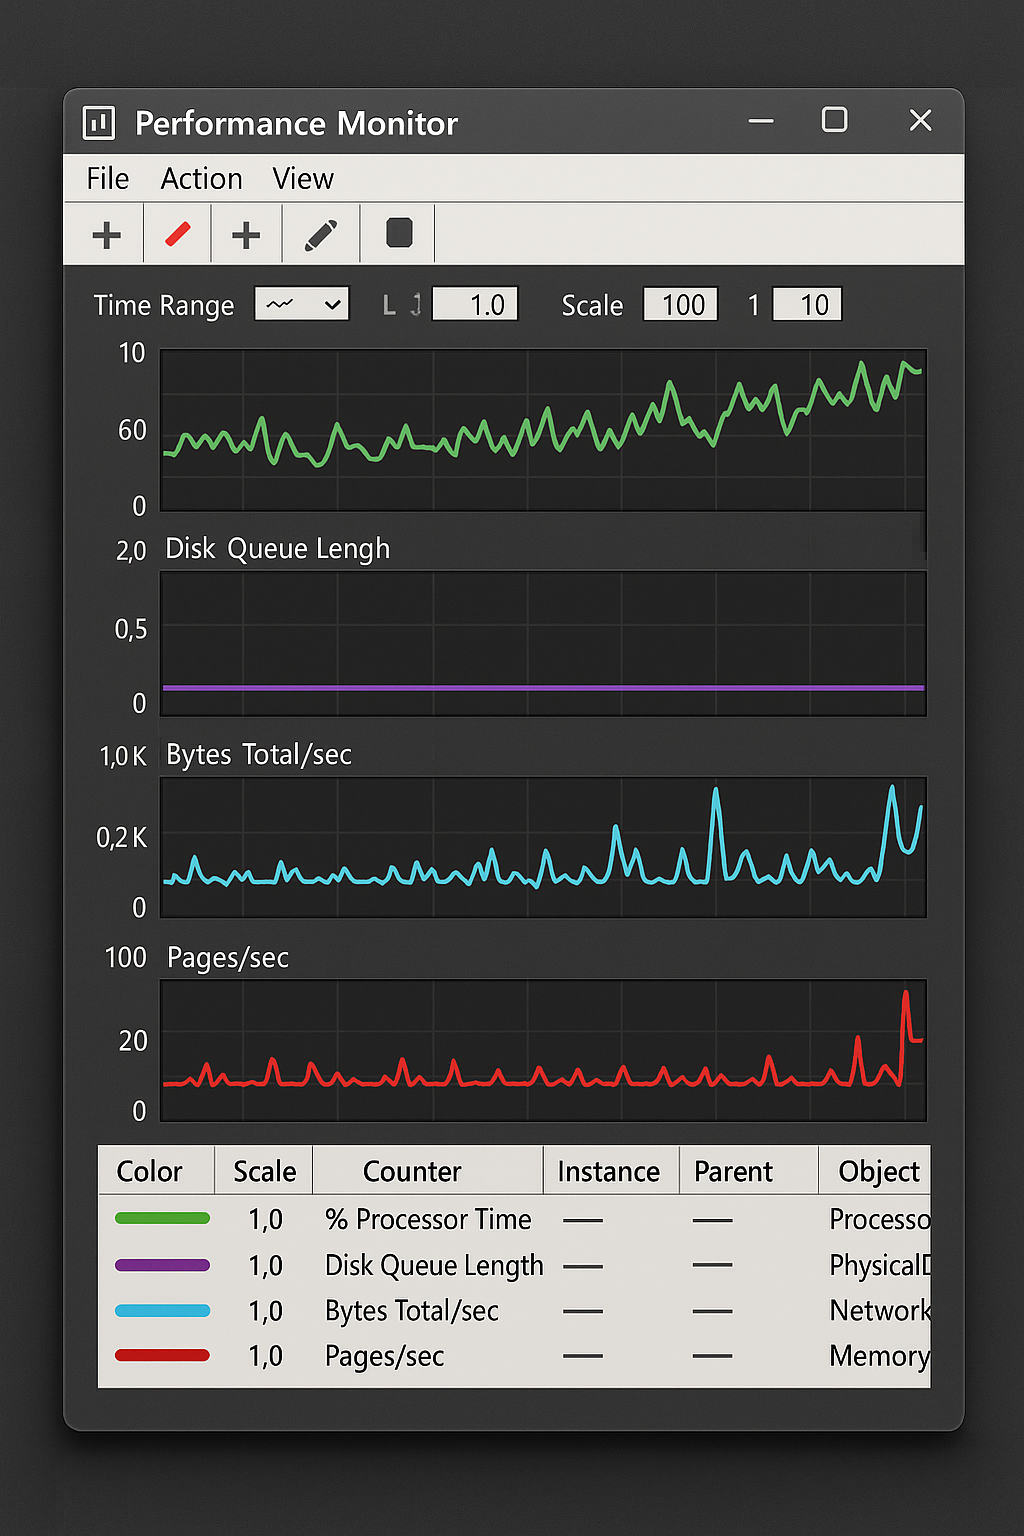This screenshot has width=1024, height=1536.
Task: Select the Disk Queue Length counter row
Action: tap(514, 1265)
